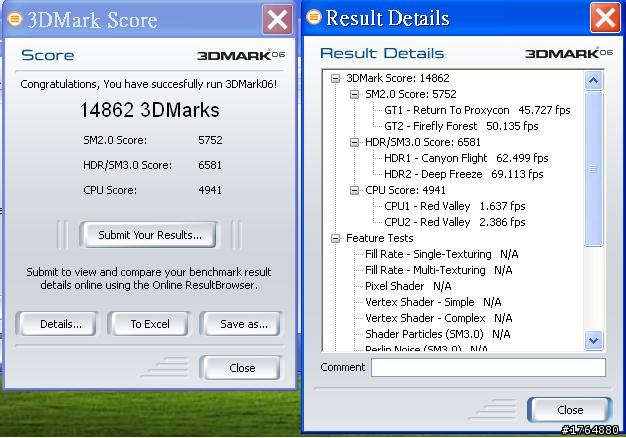Click the scroll down arrow in results tree

[593, 341]
